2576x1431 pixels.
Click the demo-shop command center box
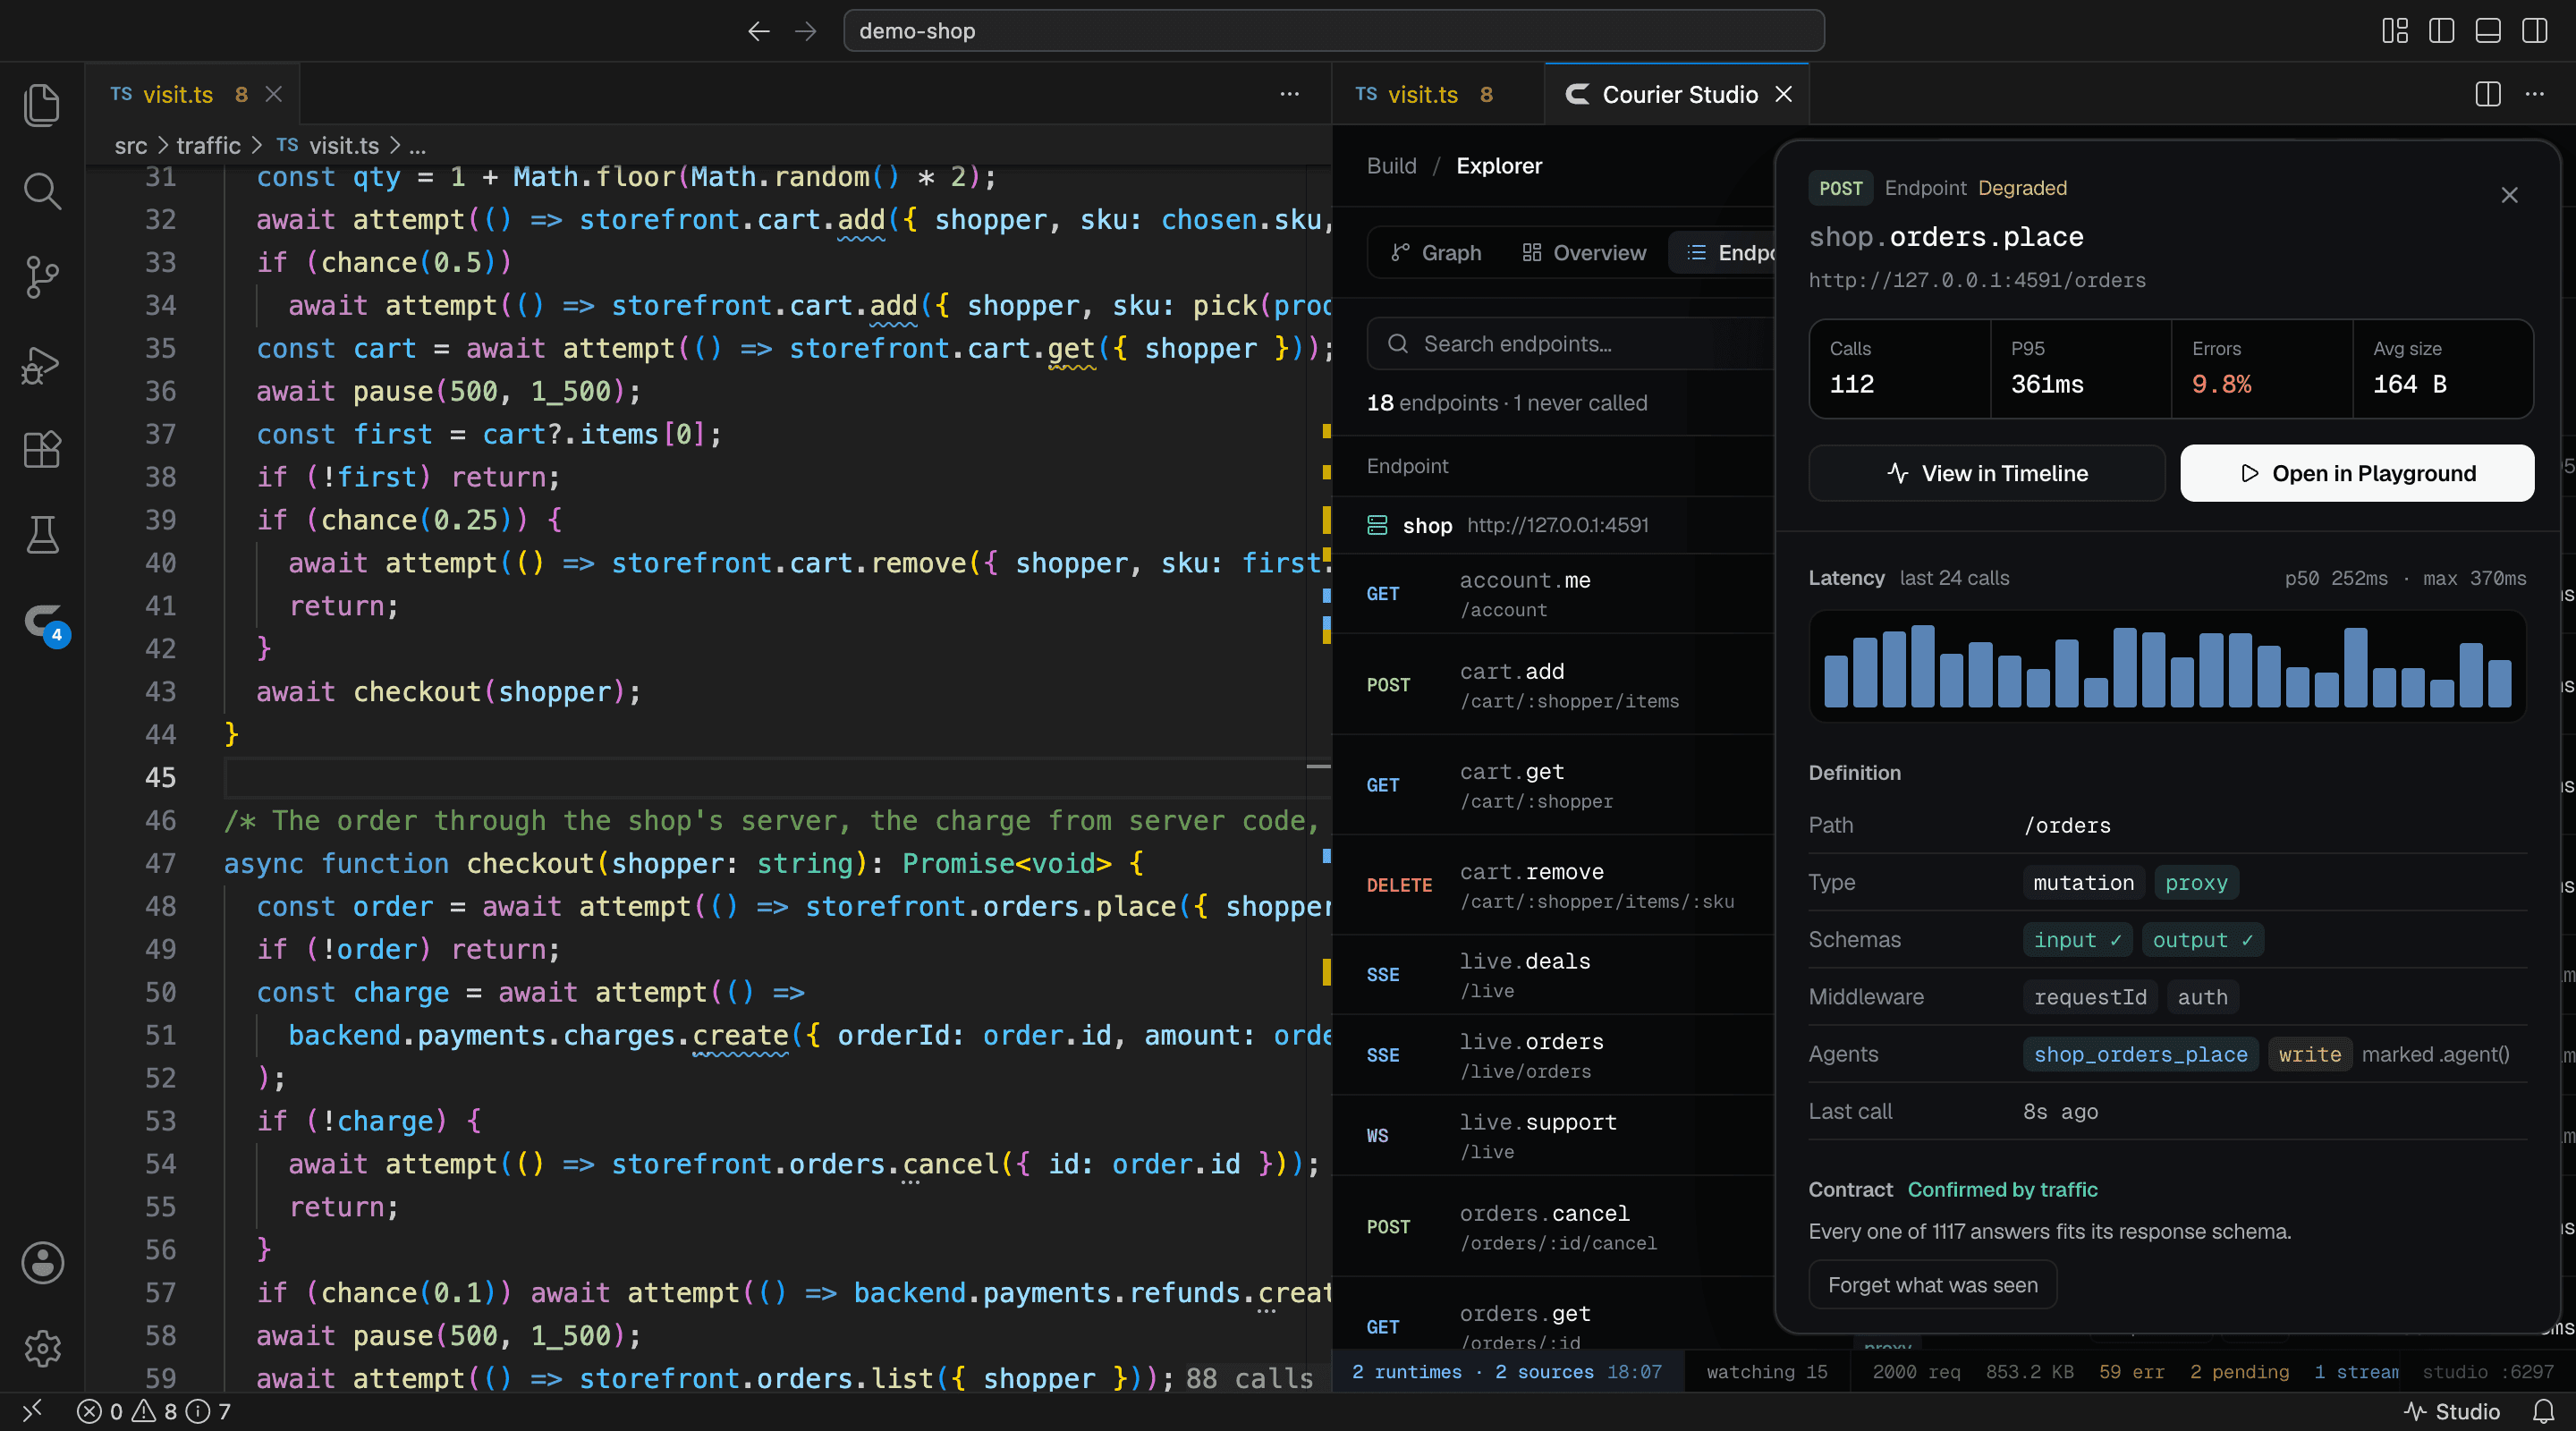[x=1333, y=31]
